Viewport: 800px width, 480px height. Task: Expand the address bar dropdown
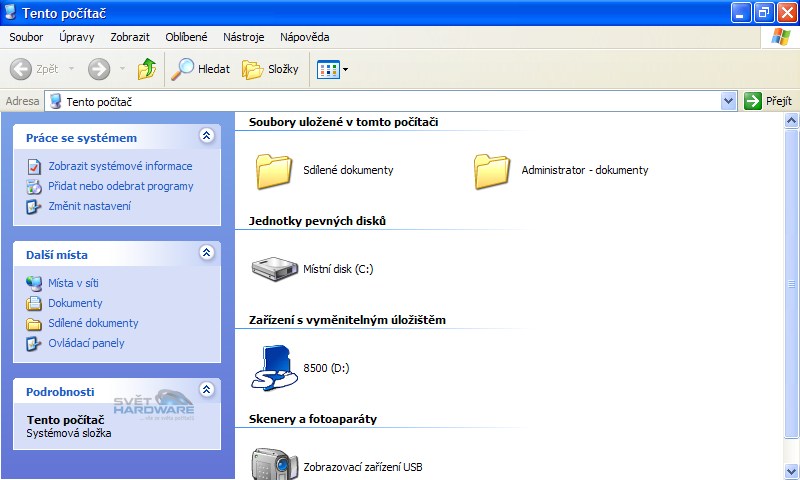[x=728, y=101]
